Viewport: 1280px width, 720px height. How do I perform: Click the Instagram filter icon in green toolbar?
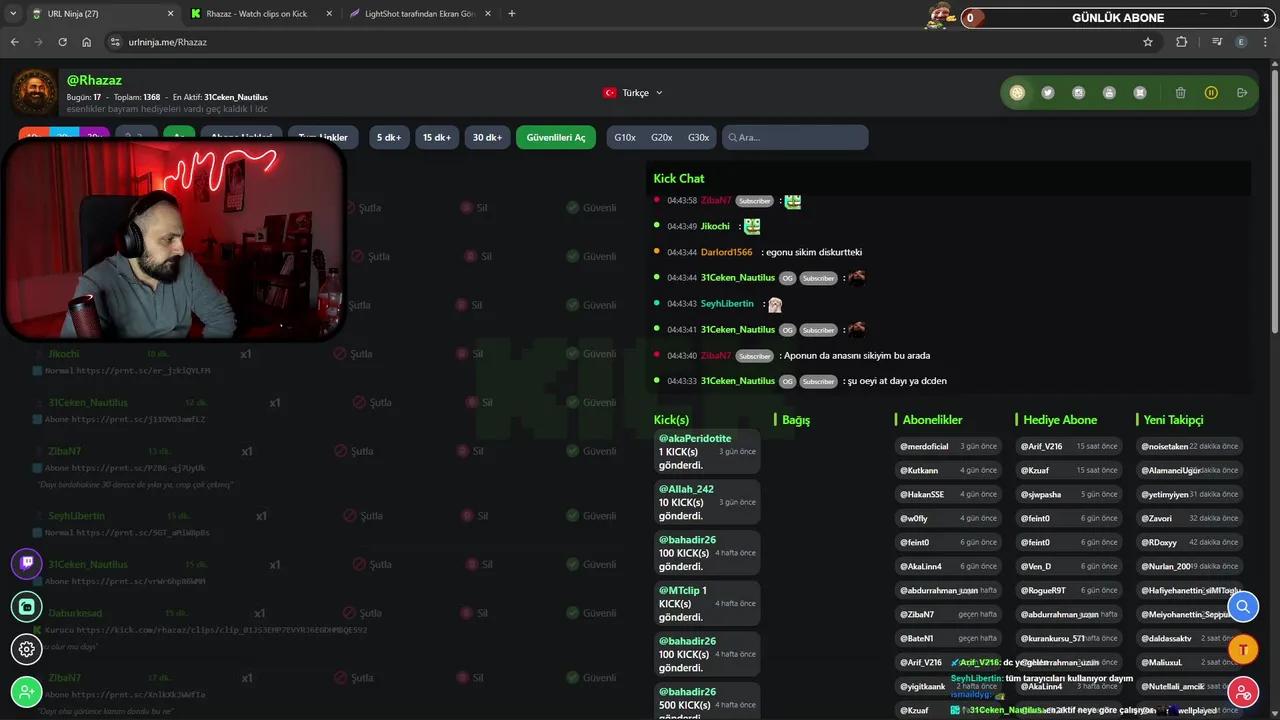[x=1079, y=93]
